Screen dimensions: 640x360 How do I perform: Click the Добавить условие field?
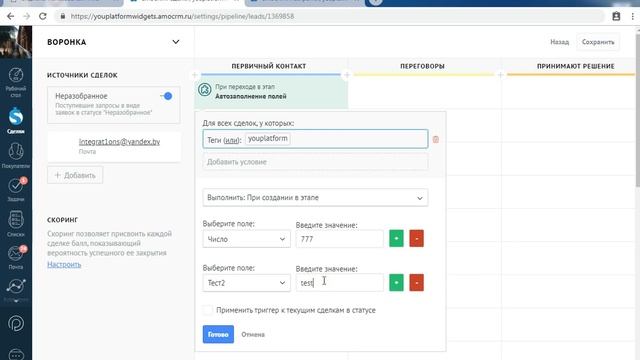[x=315, y=162]
